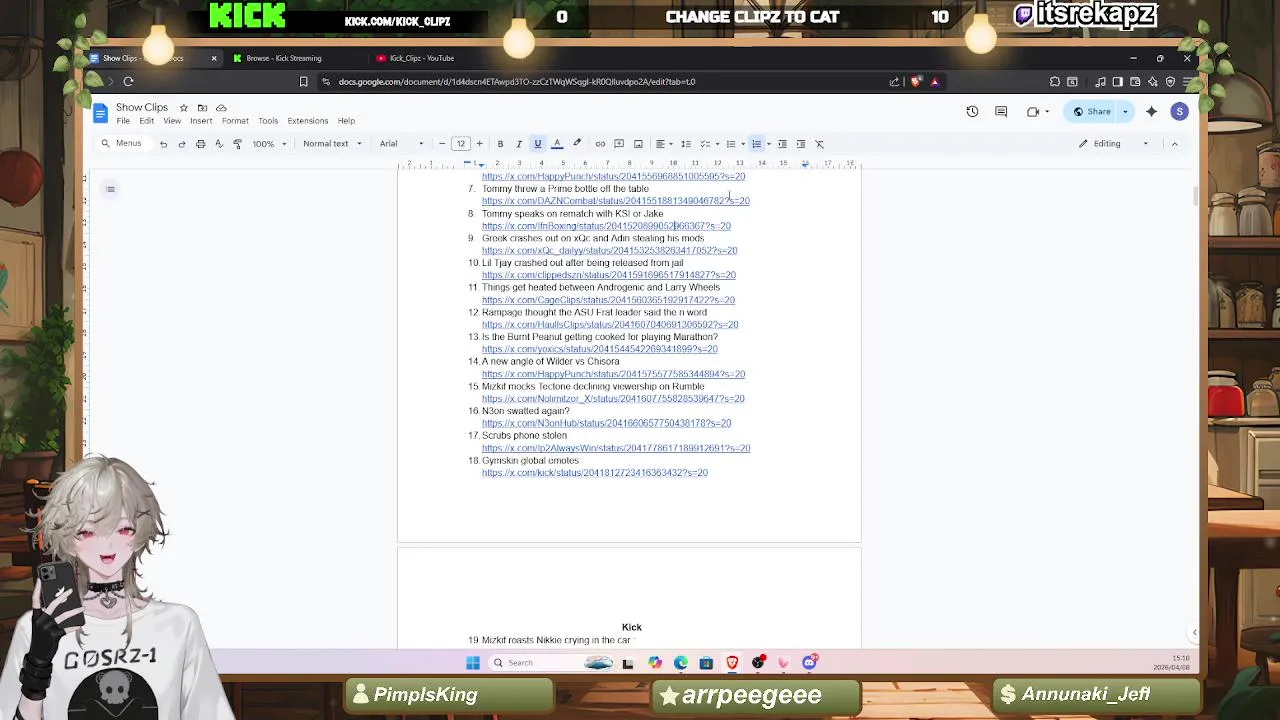The width and height of the screenshot is (1280, 720).
Task: Decrease font size with minus button
Action: coord(442,144)
